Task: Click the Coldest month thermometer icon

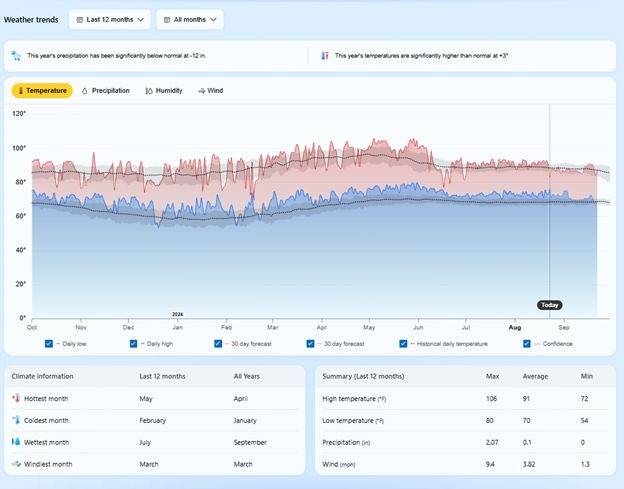Action: tap(16, 420)
